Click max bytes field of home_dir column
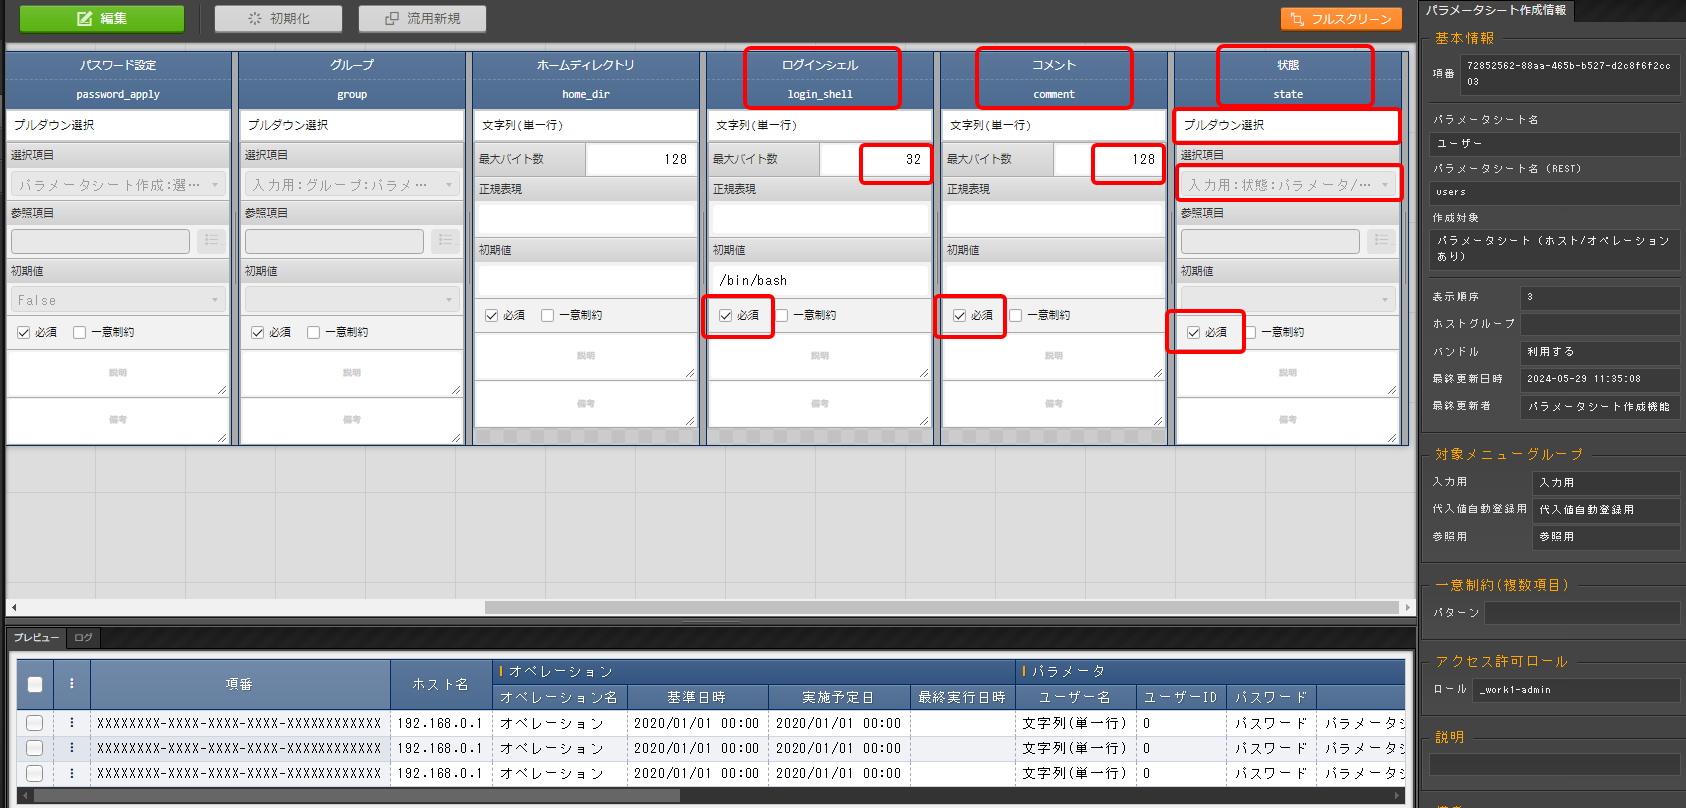Screen dimensions: 1686x808 [641, 159]
